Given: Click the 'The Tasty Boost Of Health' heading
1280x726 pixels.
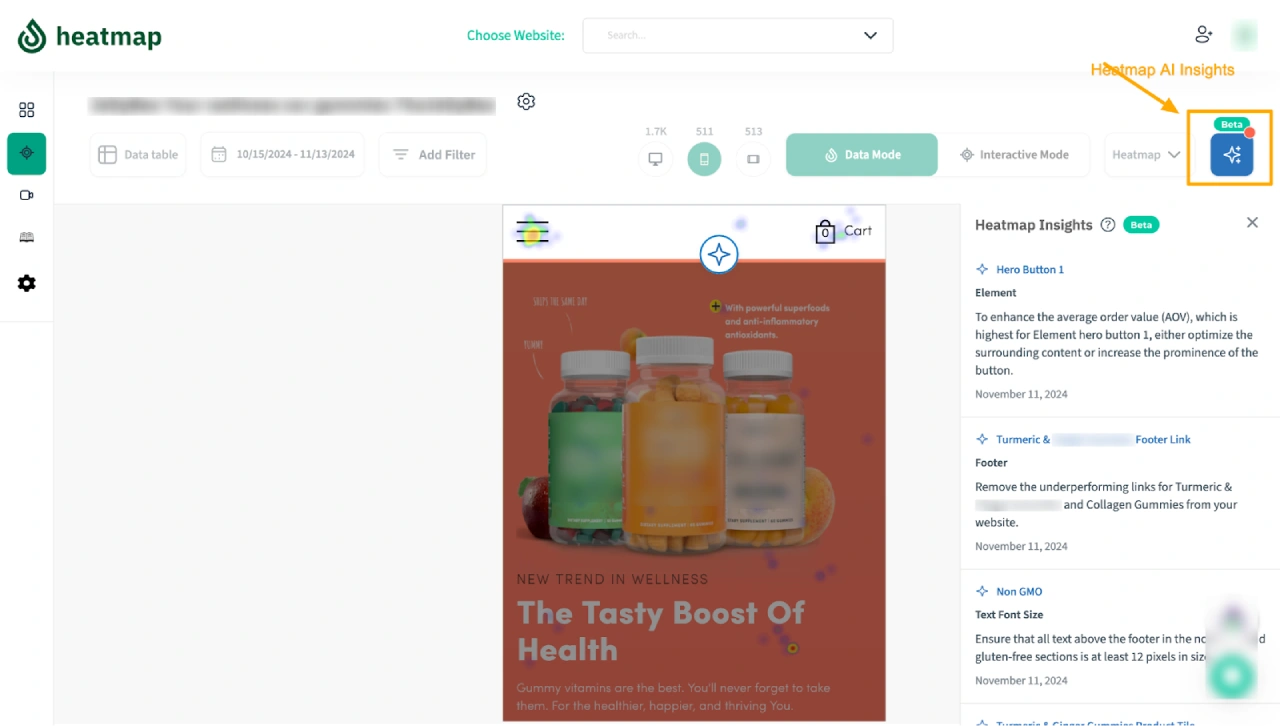Looking at the screenshot, I should [x=661, y=631].
